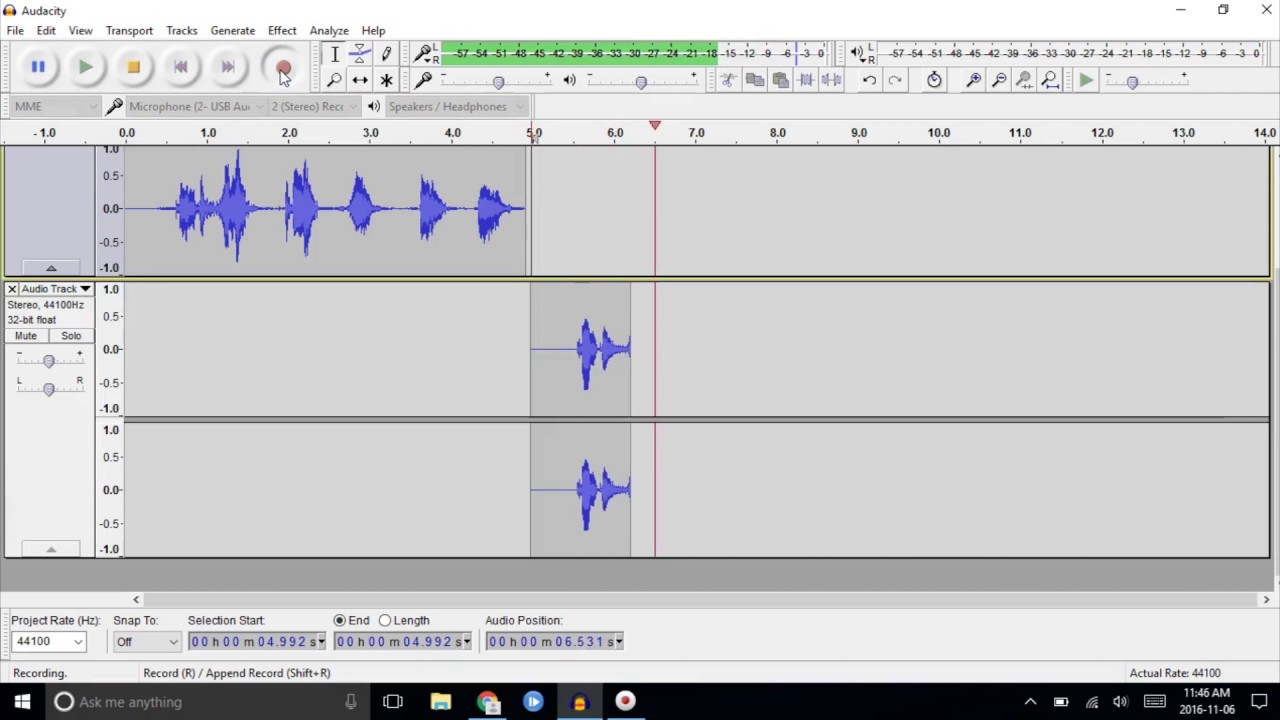Open the Speakers / Headphones output dropdown
This screenshot has height=720, width=1280.
pyautogui.click(x=457, y=106)
